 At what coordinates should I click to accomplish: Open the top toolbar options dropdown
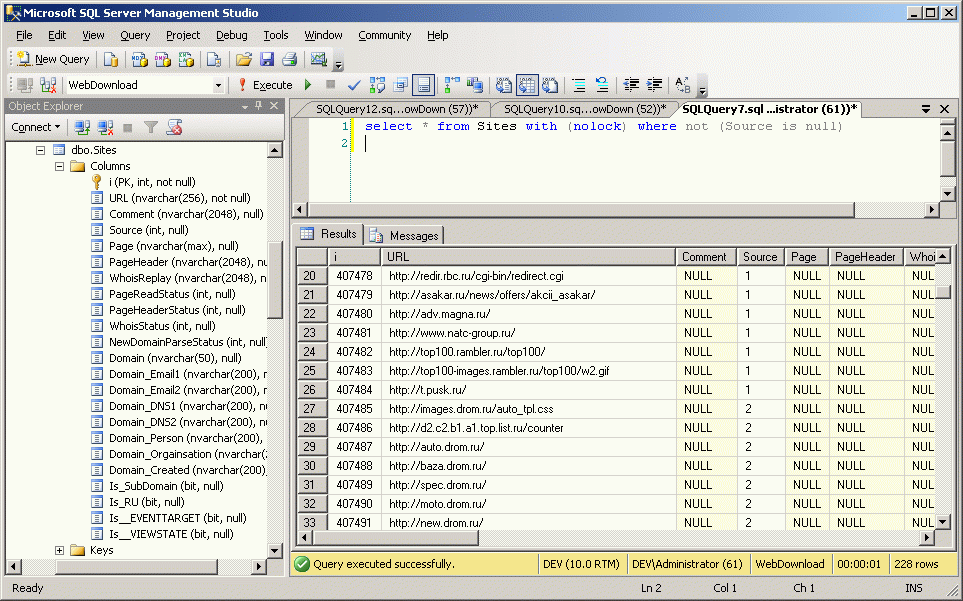(338, 62)
